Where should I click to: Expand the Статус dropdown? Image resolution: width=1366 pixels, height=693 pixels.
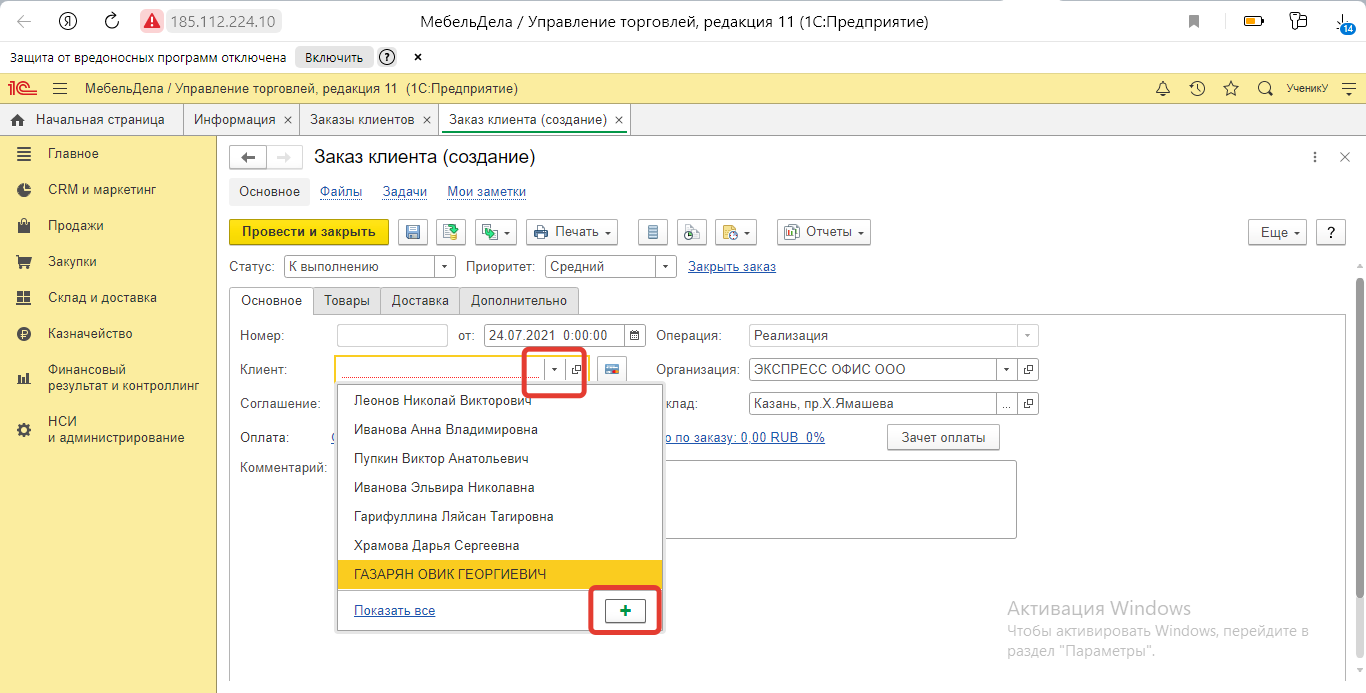click(x=445, y=267)
